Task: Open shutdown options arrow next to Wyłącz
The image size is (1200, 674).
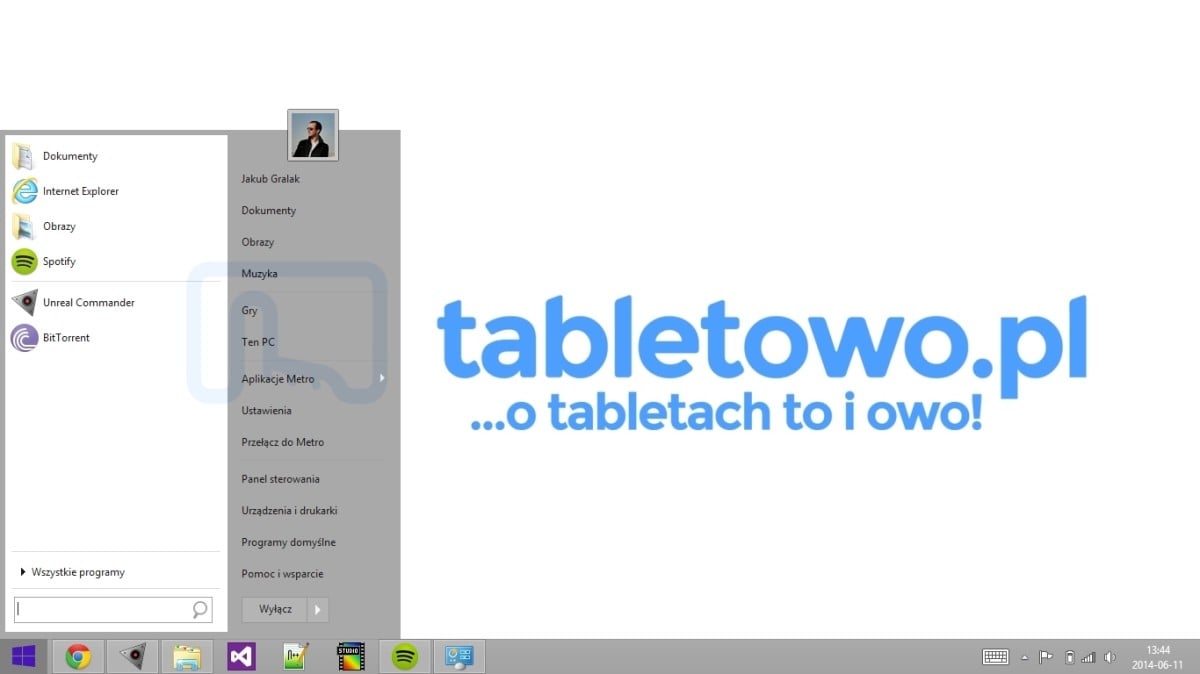Action: click(x=318, y=609)
